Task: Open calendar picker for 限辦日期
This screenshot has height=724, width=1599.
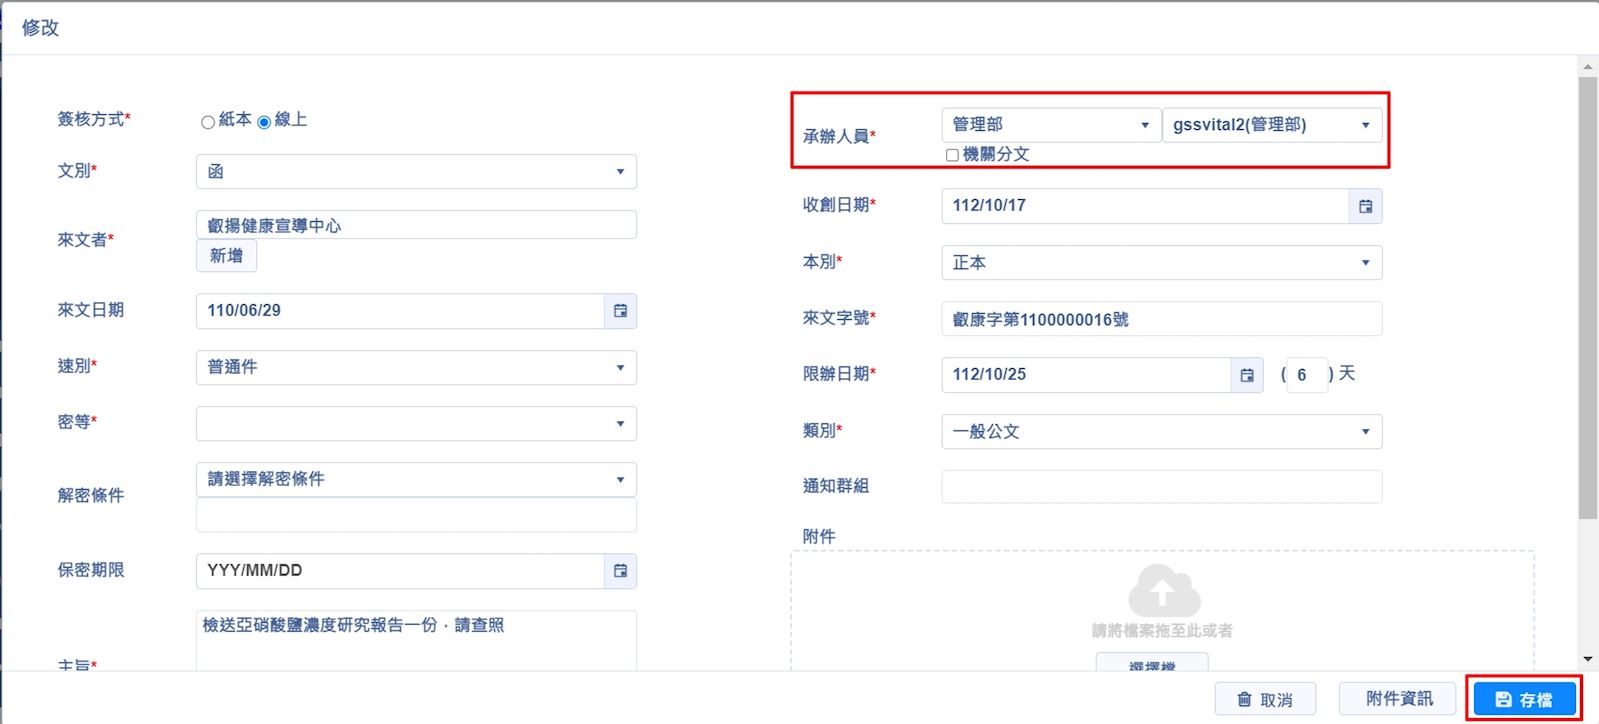Action: (x=1246, y=375)
